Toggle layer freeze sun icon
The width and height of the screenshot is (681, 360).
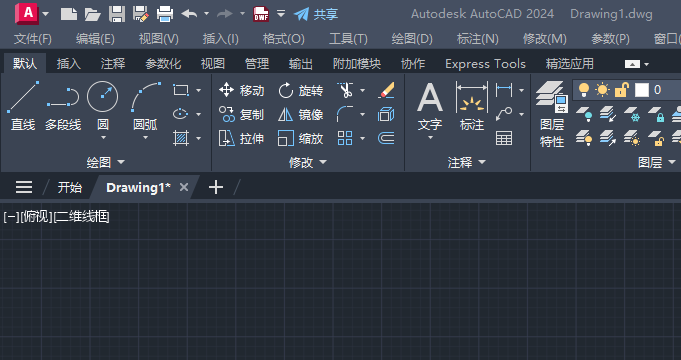point(602,90)
